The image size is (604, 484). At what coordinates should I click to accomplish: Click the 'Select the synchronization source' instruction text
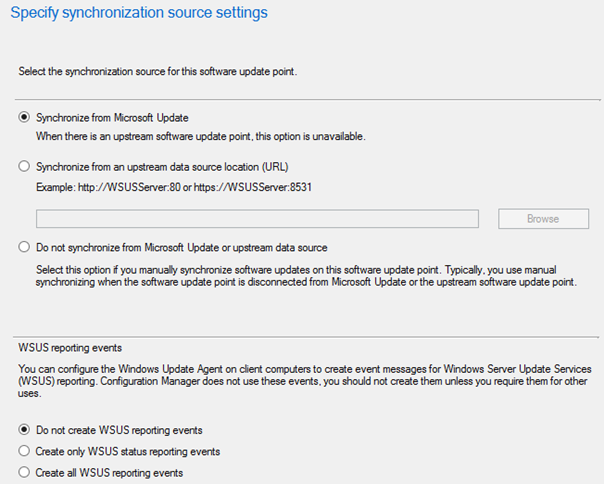coord(158,72)
